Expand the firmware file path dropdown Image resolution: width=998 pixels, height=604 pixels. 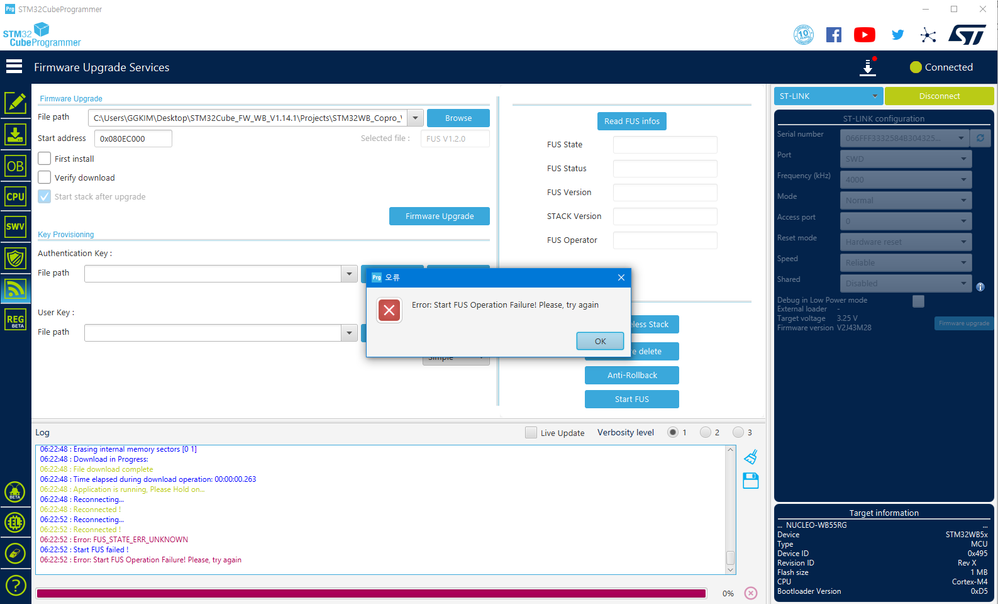[415, 118]
